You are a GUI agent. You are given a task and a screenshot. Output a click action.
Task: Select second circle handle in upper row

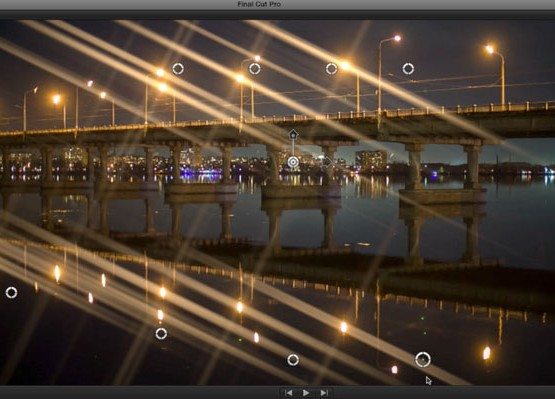click(255, 69)
